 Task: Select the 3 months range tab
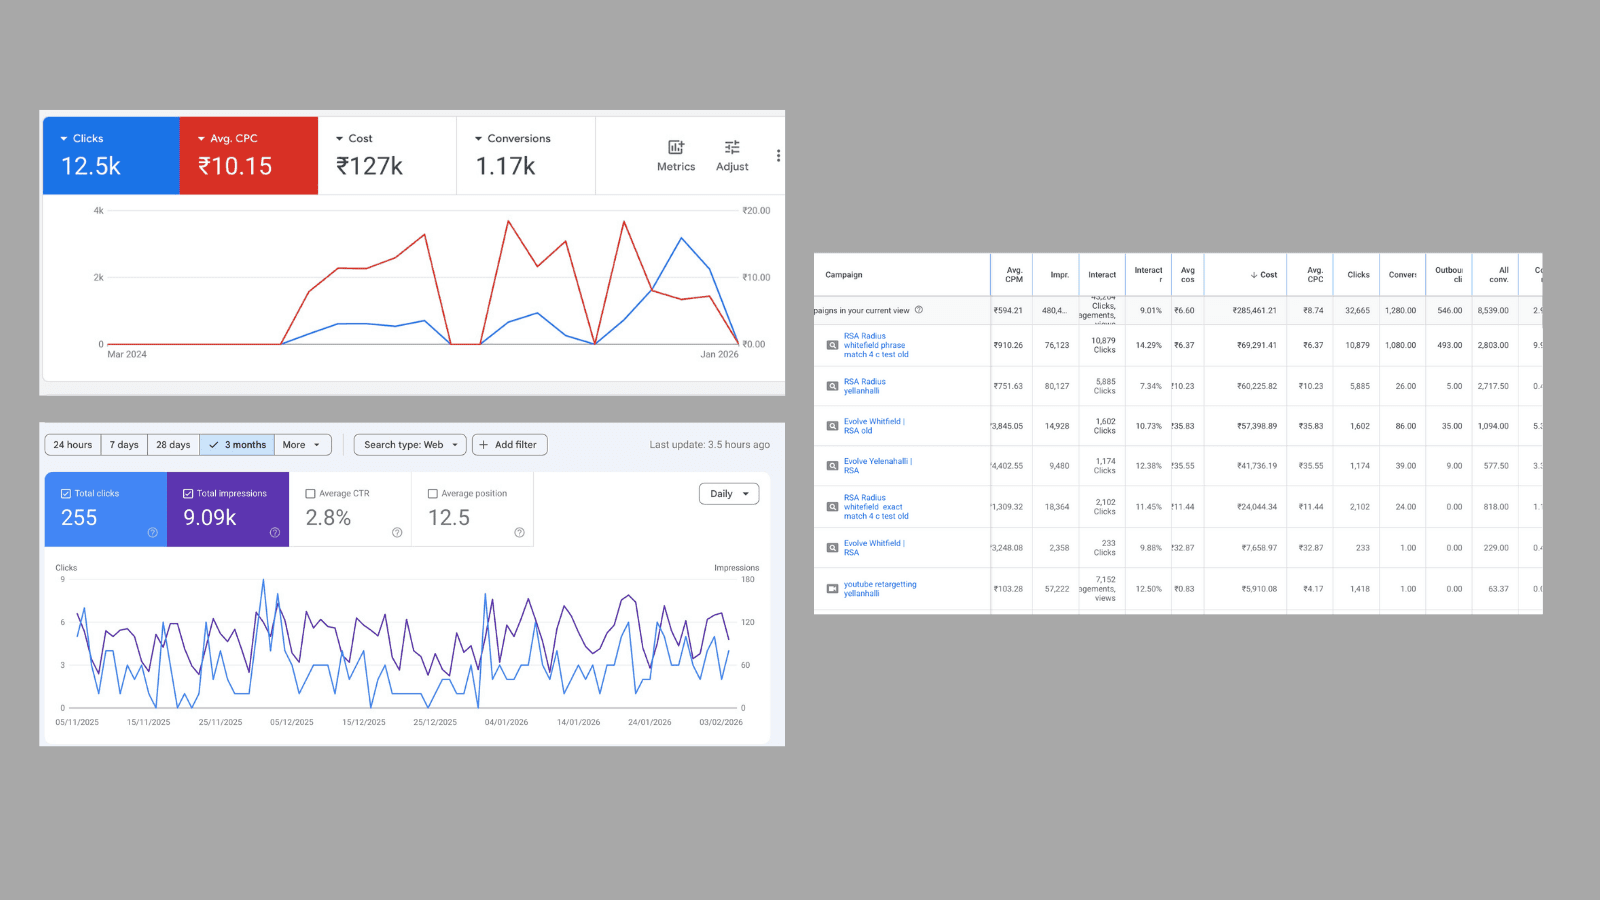(237, 445)
